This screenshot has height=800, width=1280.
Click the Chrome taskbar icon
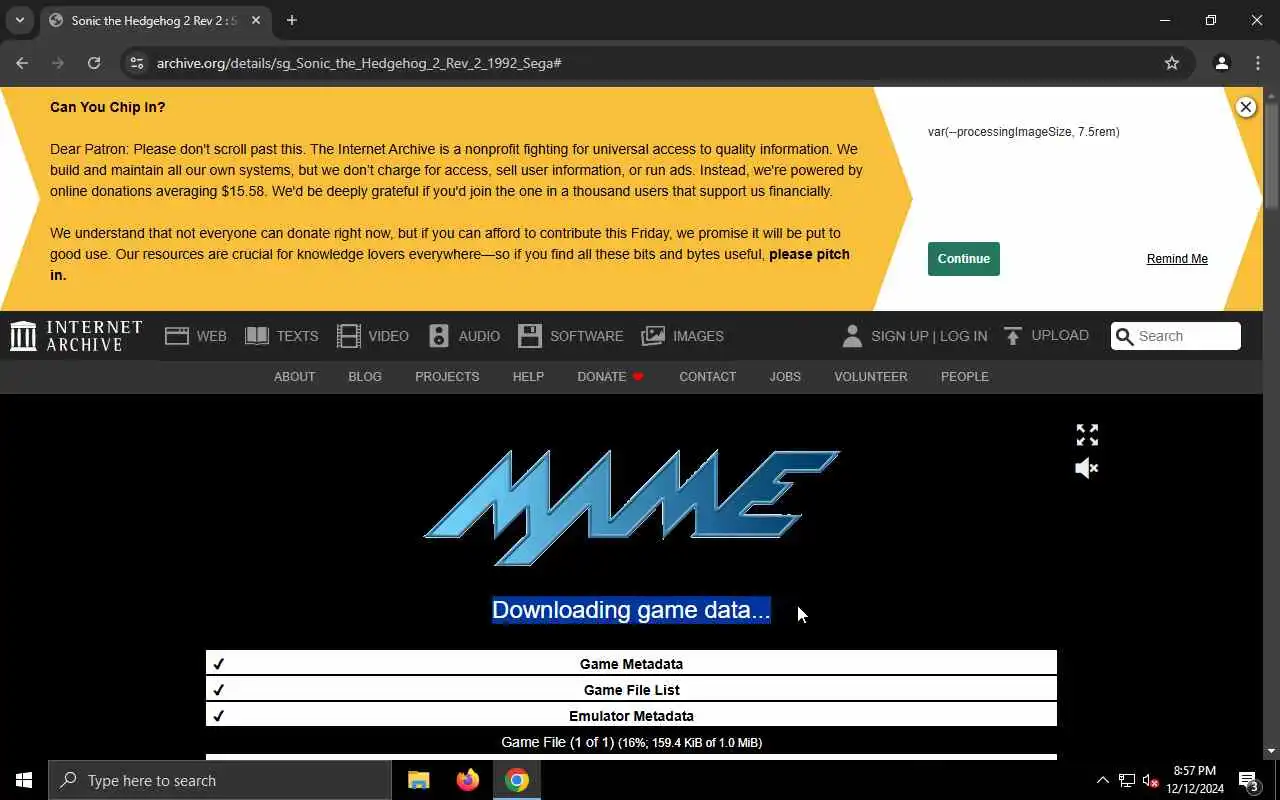[517, 780]
